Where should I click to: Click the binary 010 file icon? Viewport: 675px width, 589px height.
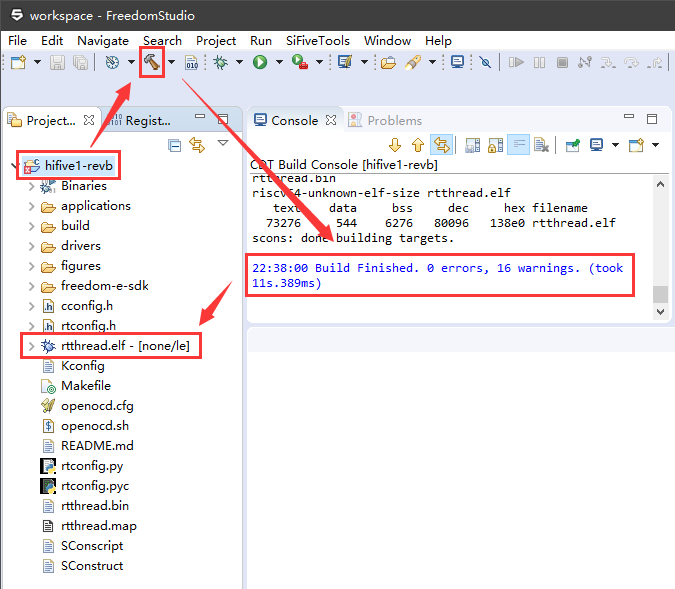click(192, 63)
